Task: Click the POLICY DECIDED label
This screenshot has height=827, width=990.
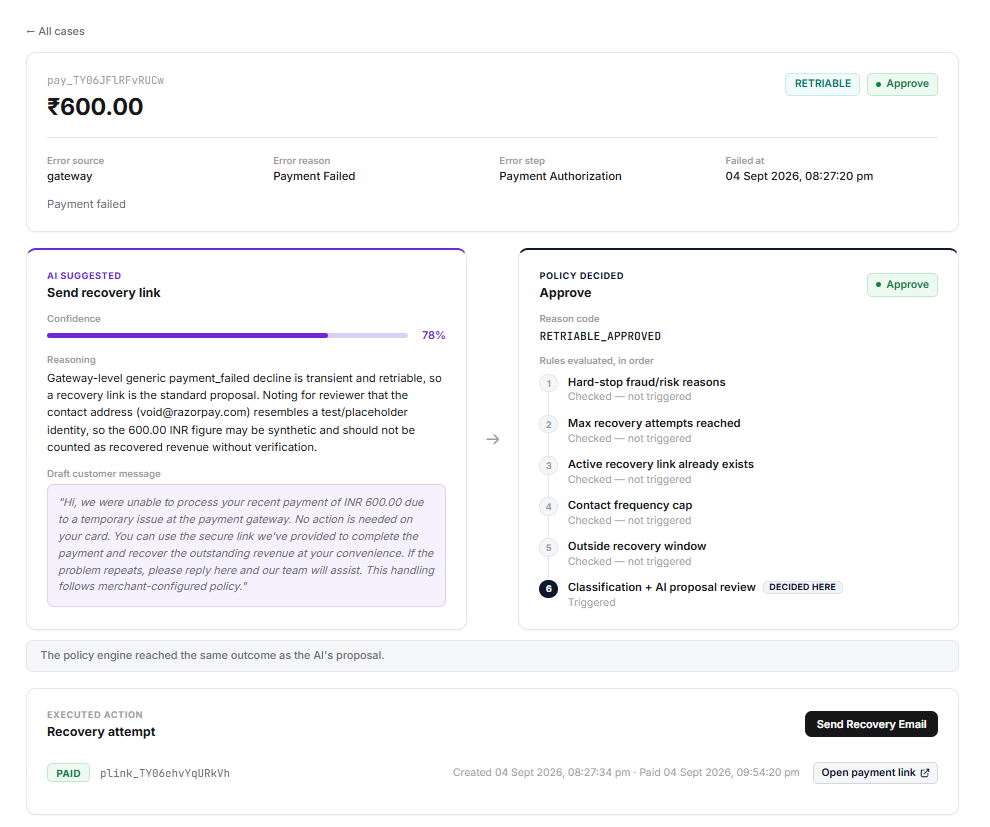Action: 581,276
